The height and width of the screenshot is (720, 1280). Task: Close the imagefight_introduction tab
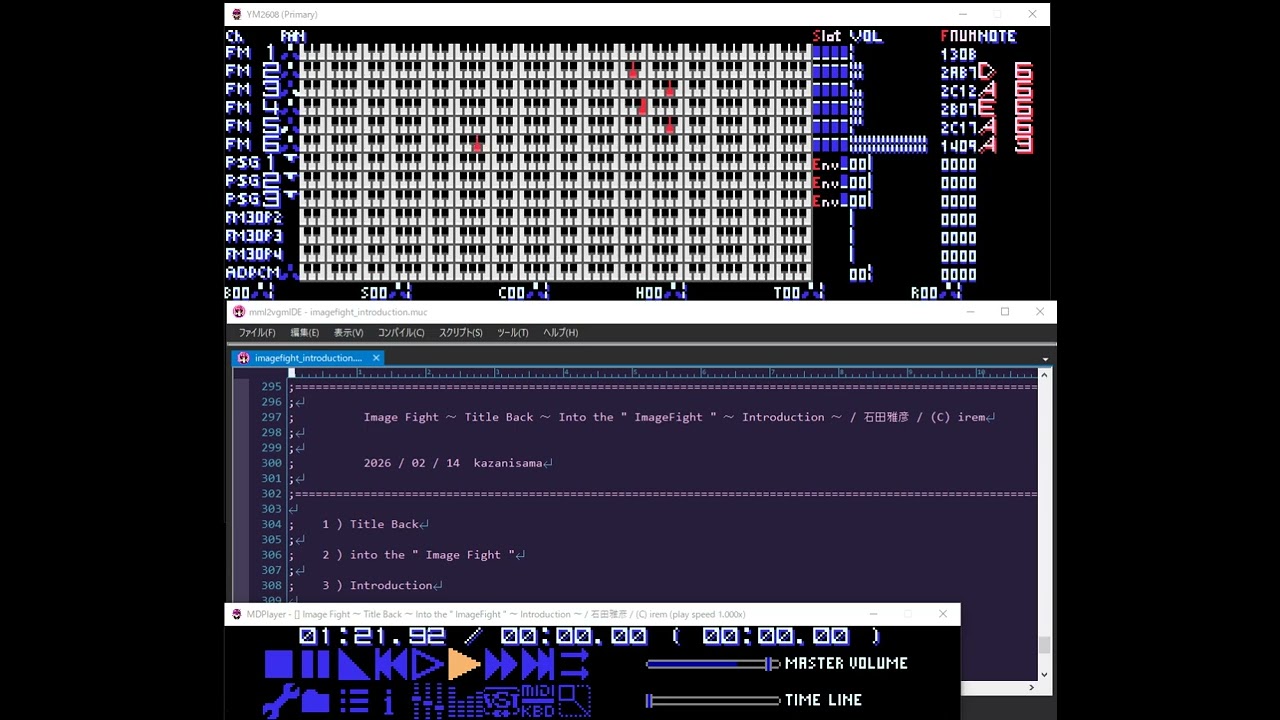376,358
